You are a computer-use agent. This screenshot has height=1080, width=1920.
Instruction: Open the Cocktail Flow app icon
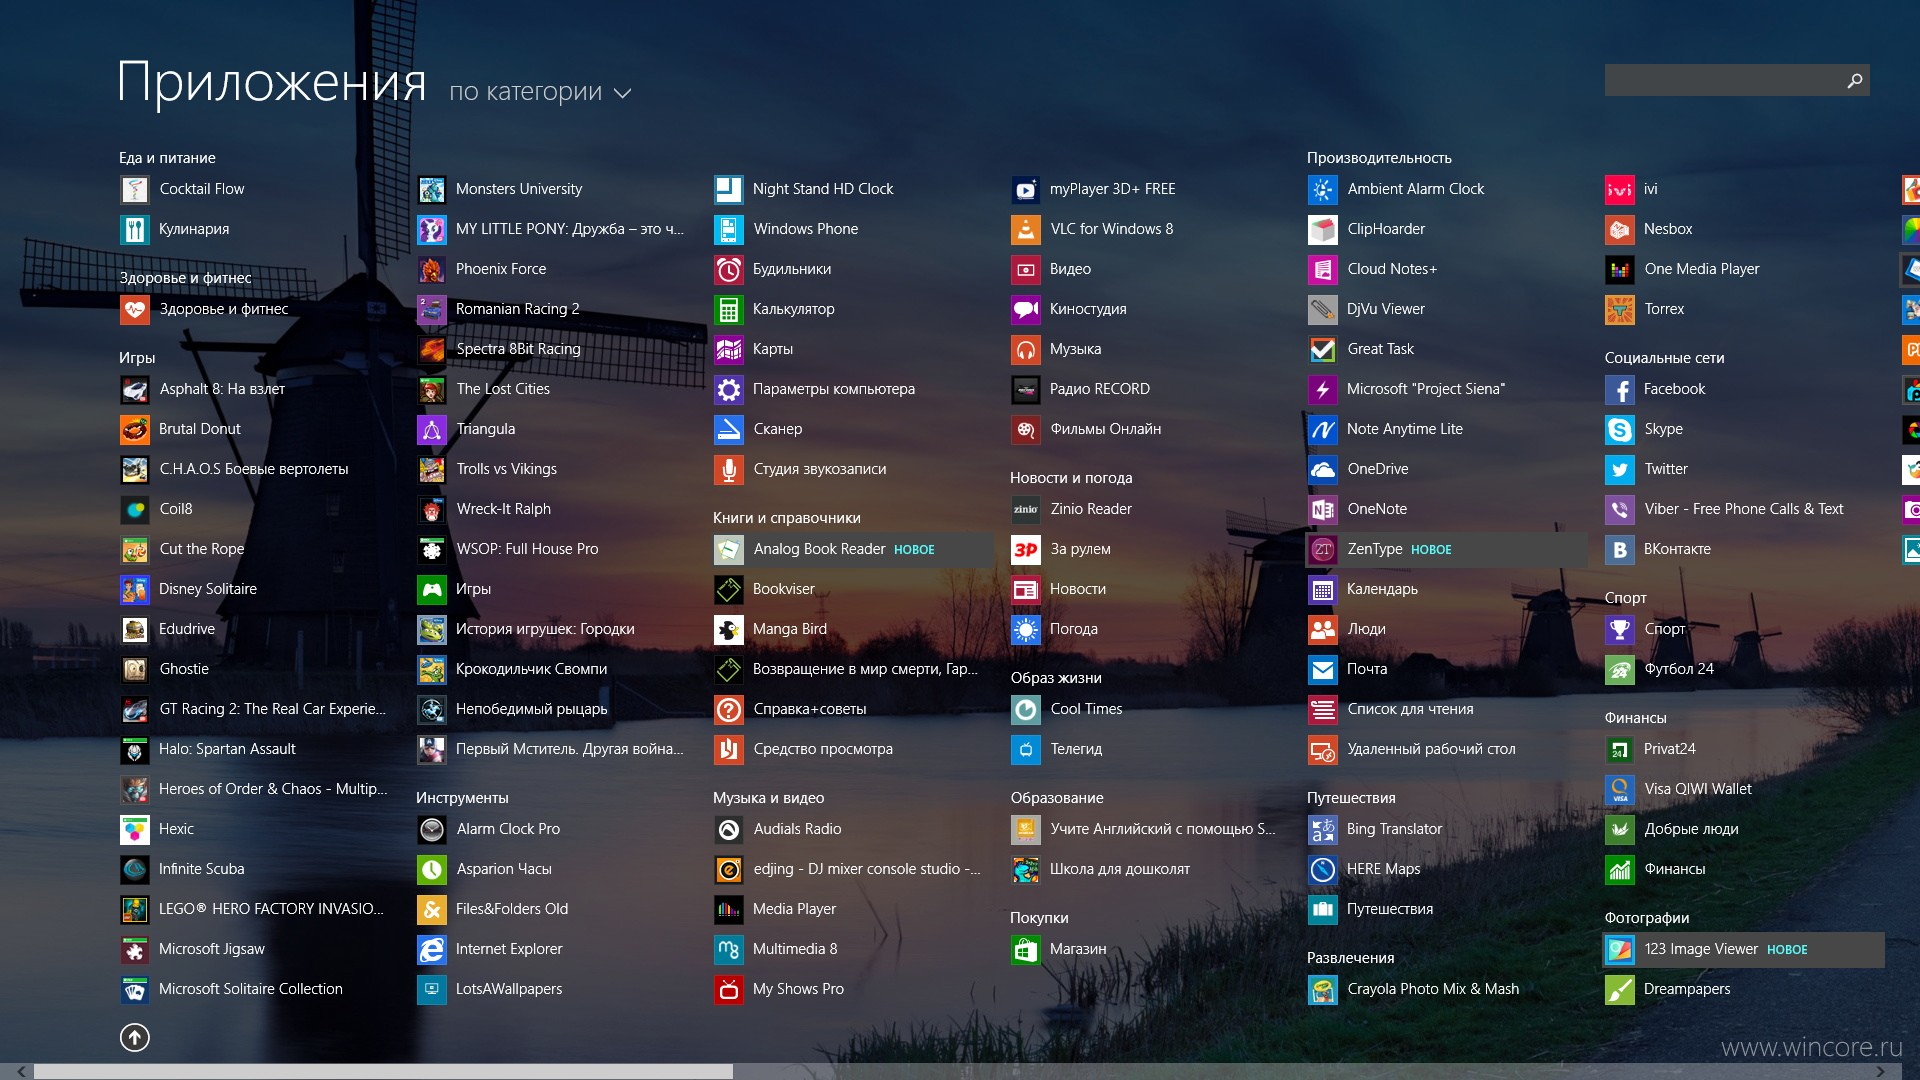(135, 189)
